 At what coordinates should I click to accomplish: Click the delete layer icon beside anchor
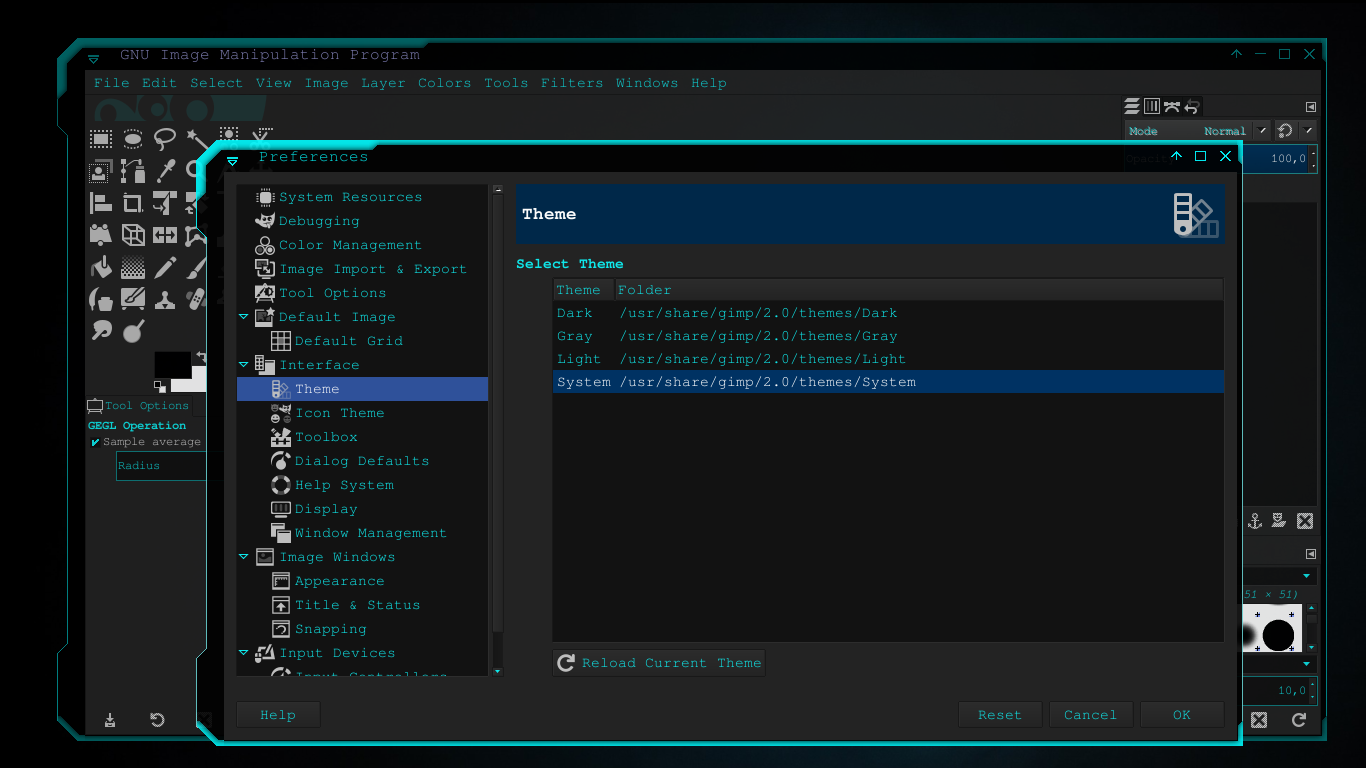[1305, 521]
